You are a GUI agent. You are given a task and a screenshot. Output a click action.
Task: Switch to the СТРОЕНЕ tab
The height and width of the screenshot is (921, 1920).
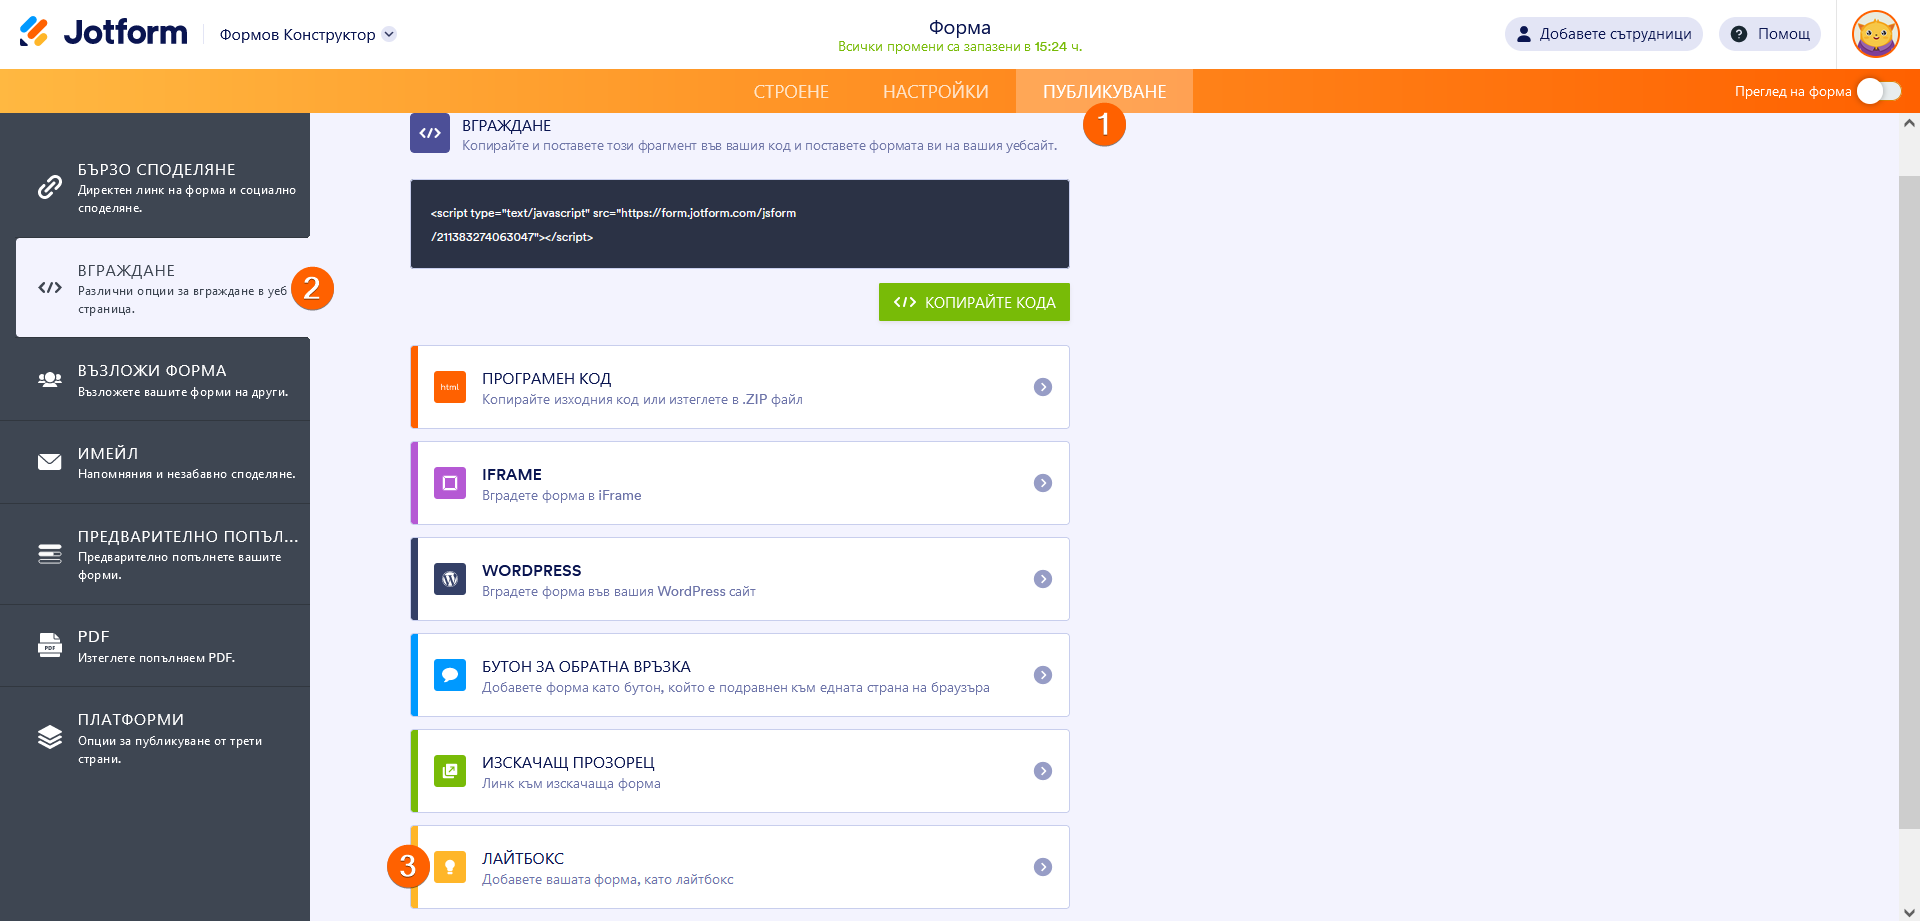coord(791,91)
